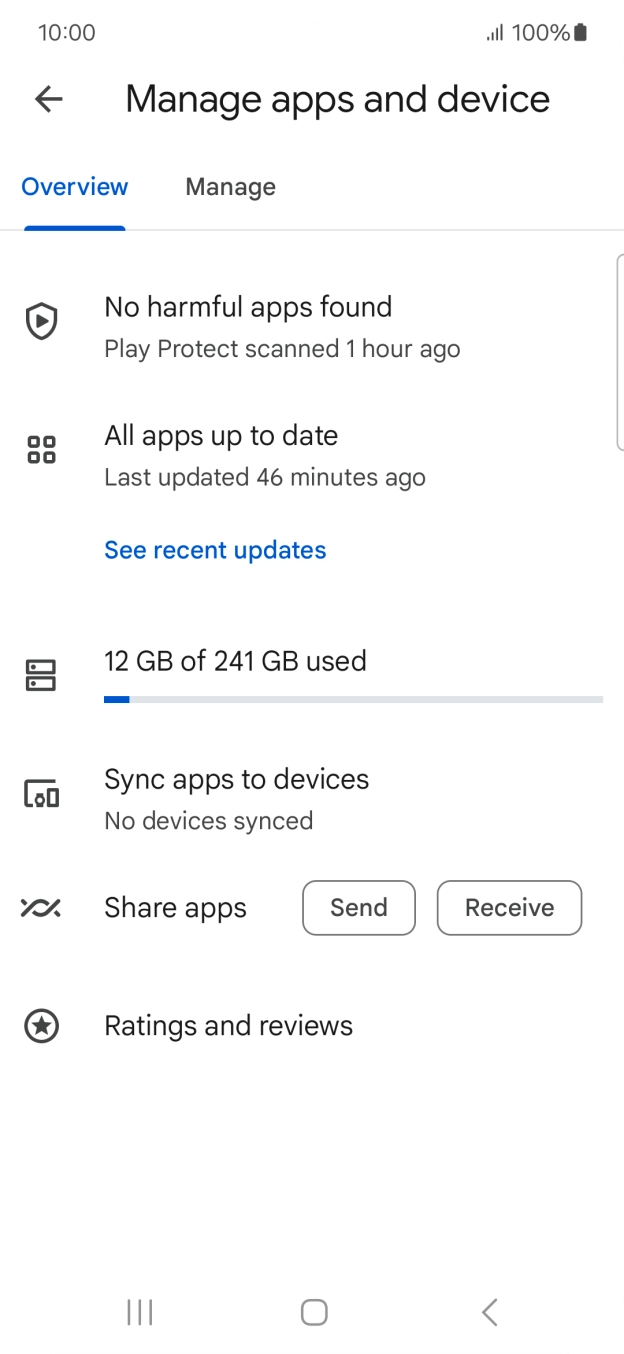Viewport: 624px width, 1354px height.
Task: Tap the sync devices icon
Action: click(41, 795)
